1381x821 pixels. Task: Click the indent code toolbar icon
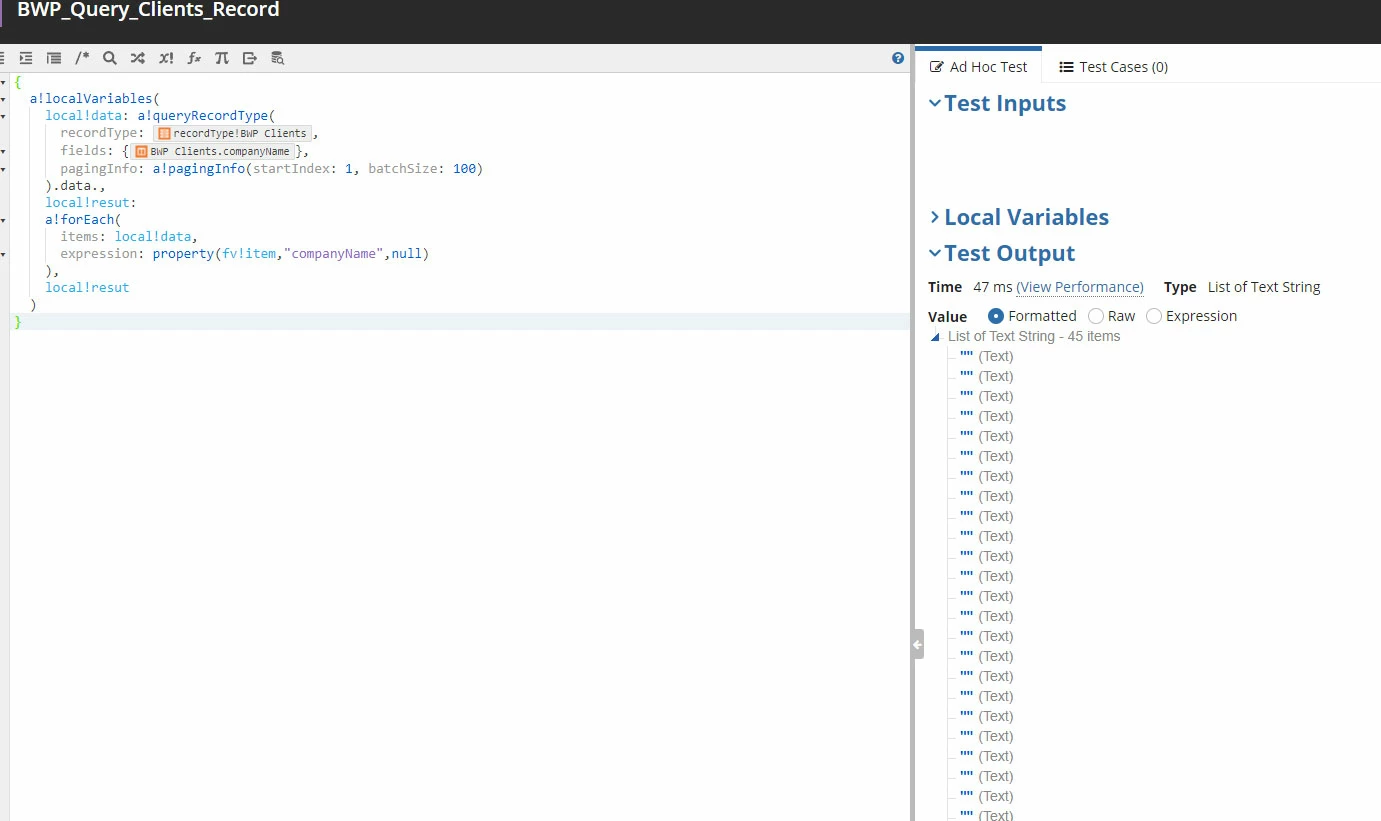pos(26,58)
